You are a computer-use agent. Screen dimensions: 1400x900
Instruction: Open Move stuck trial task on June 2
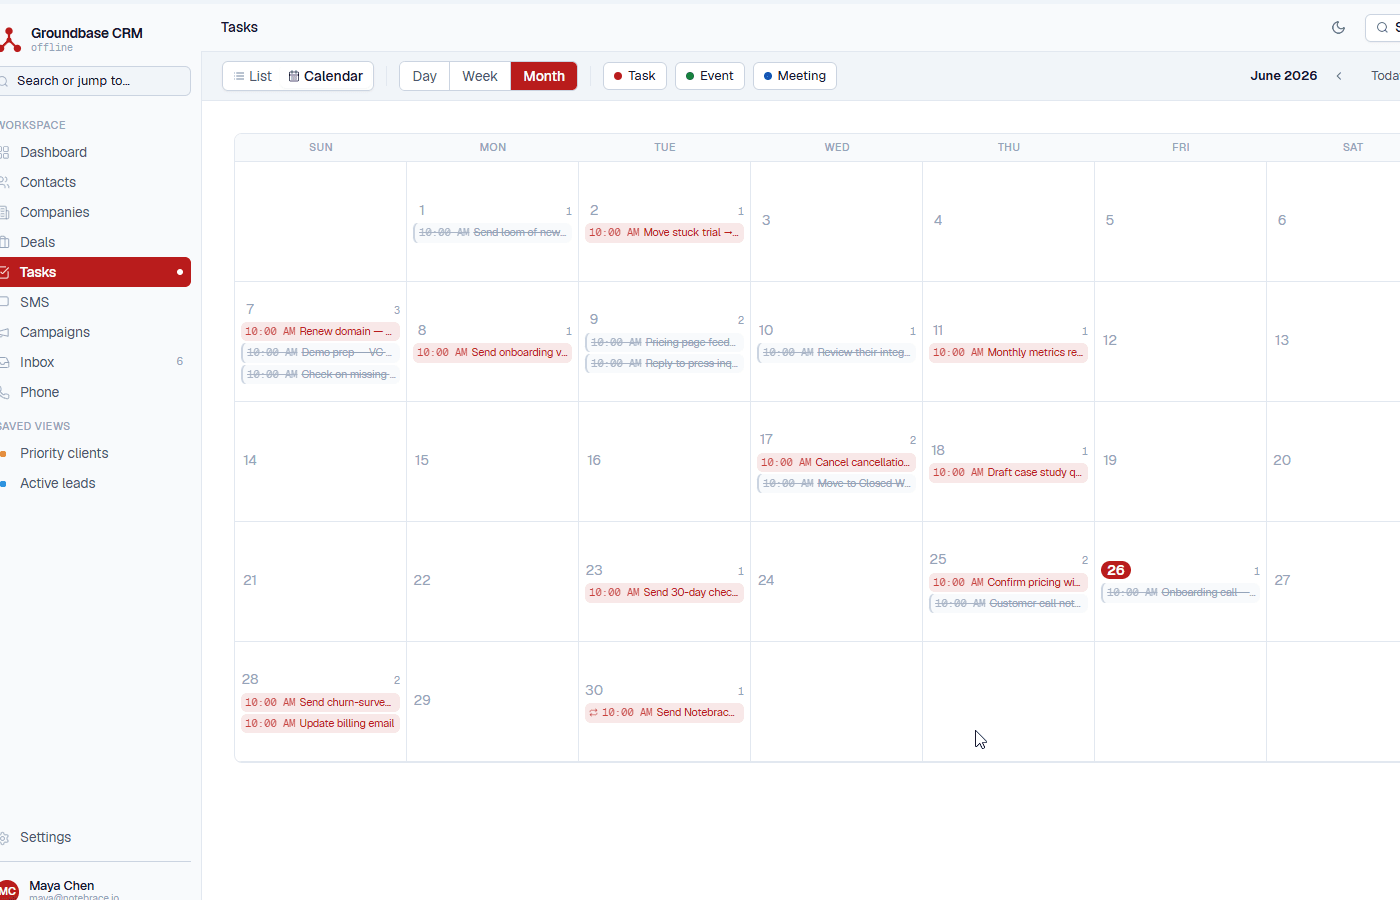[x=664, y=232]
